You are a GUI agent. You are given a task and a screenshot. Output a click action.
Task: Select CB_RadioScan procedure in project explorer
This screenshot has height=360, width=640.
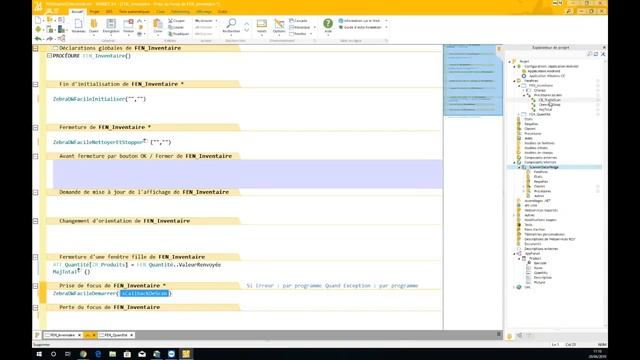tap(549, 100)
